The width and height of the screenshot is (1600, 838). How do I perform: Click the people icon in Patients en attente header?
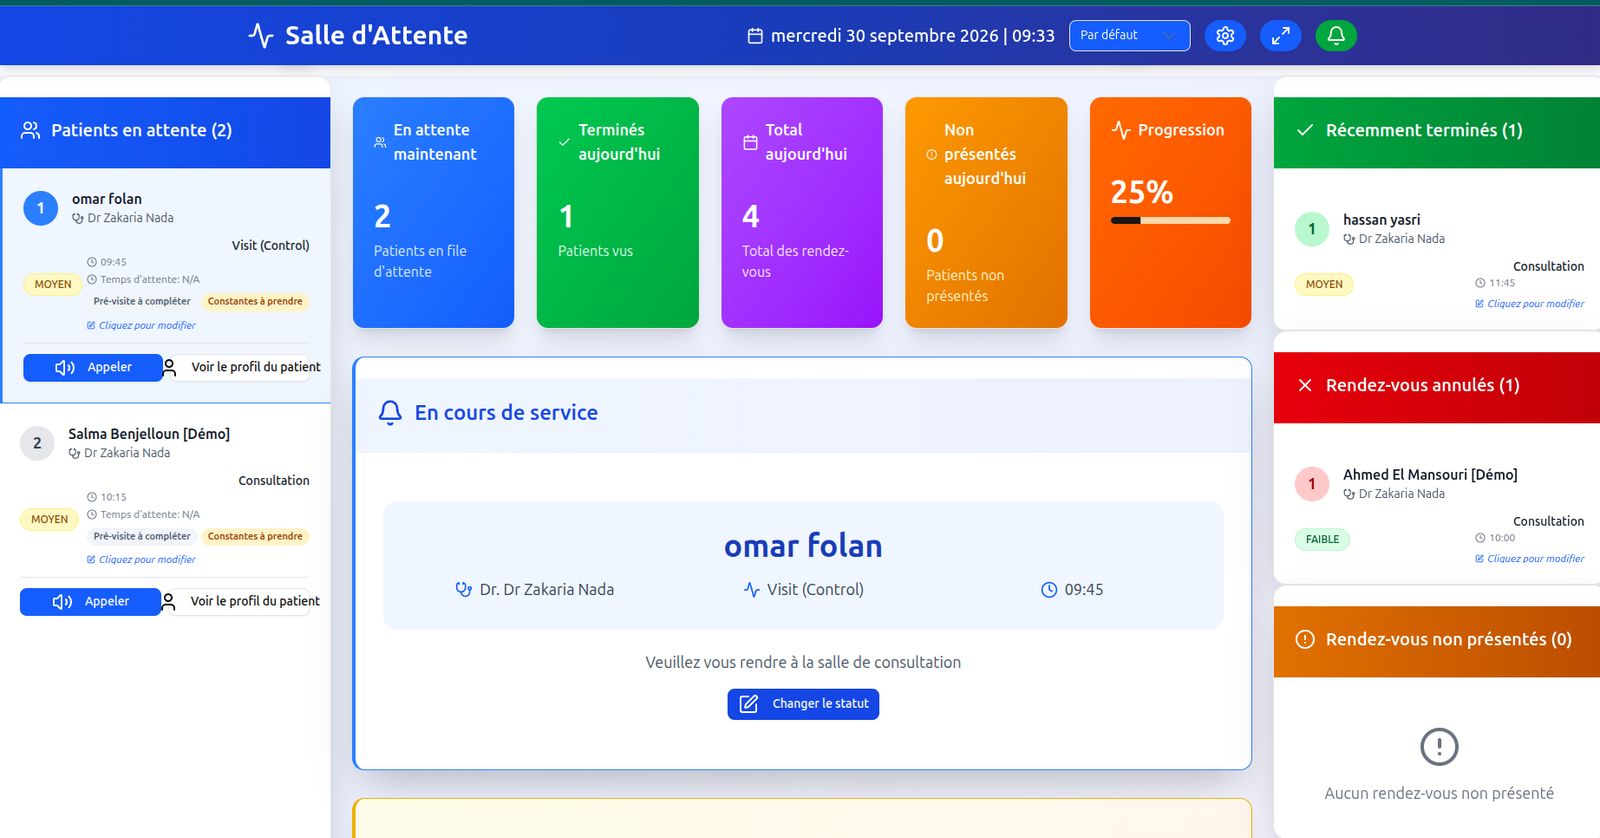click(x=31, y=130)
